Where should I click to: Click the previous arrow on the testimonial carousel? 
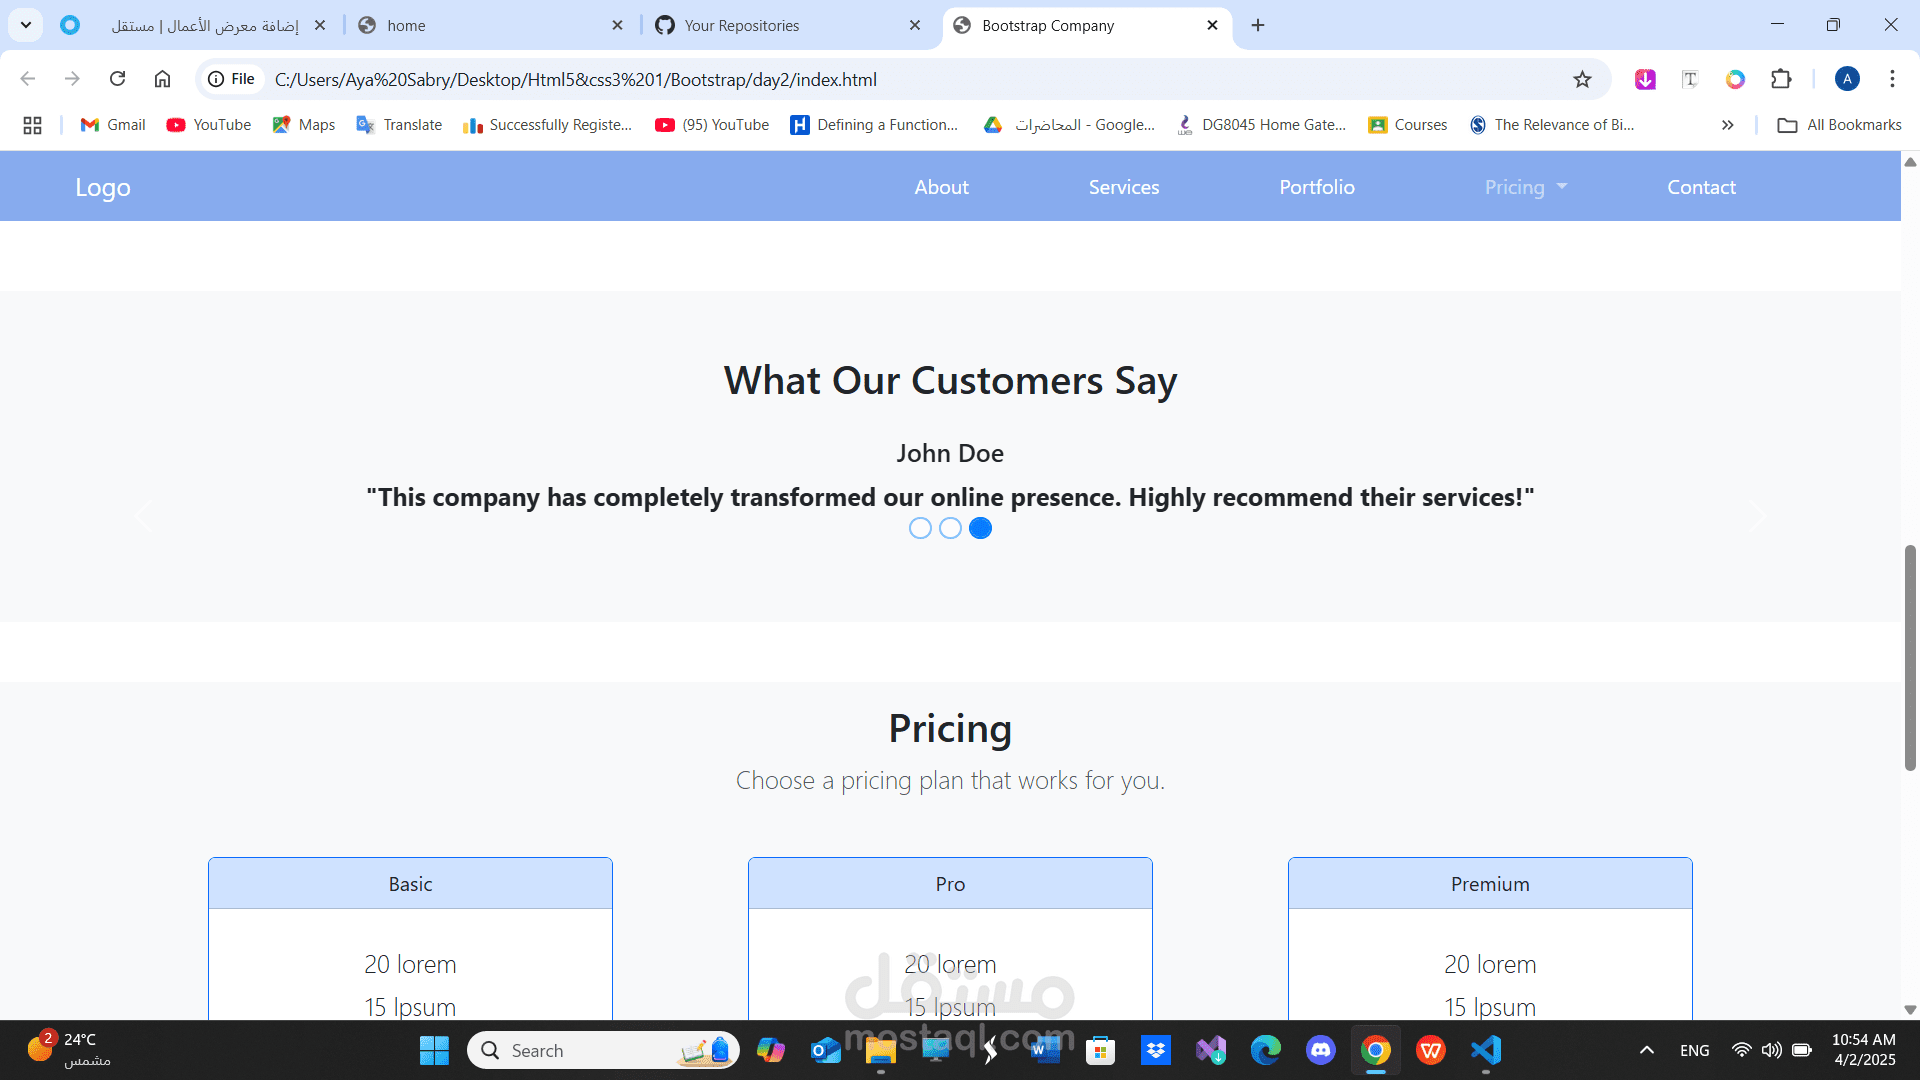[144, 515]
